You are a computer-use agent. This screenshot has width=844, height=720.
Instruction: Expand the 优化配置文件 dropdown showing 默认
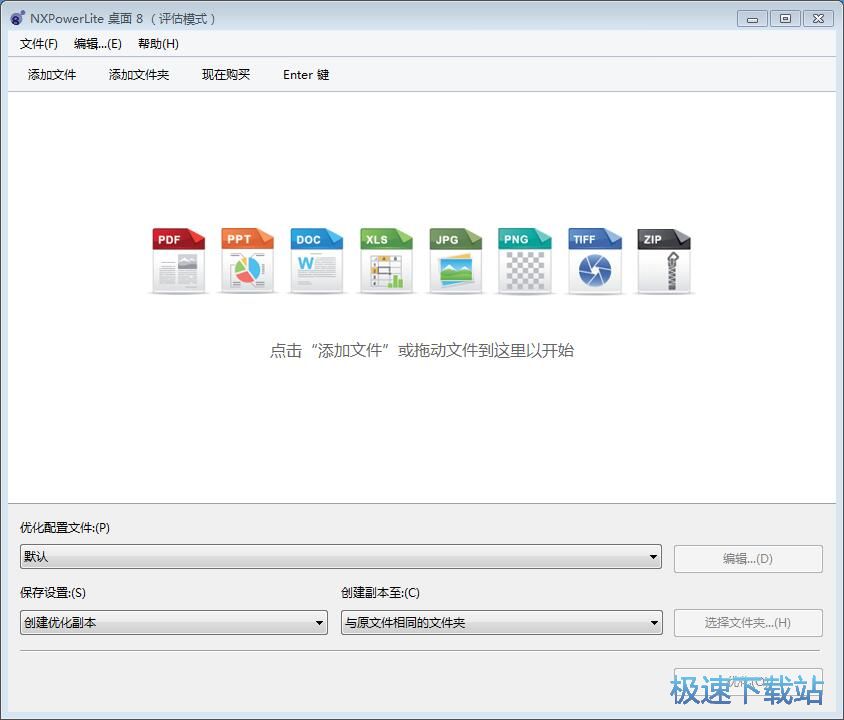[341, 556]
